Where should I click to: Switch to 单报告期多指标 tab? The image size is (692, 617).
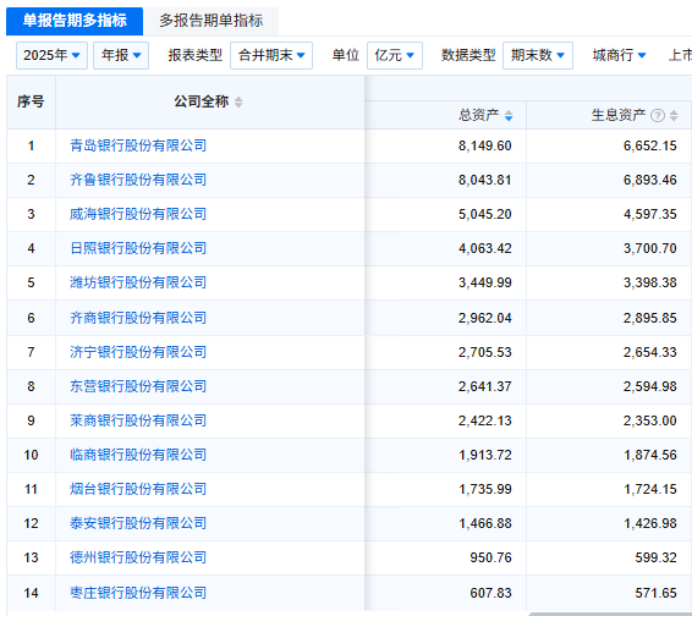tap(75, 21)
